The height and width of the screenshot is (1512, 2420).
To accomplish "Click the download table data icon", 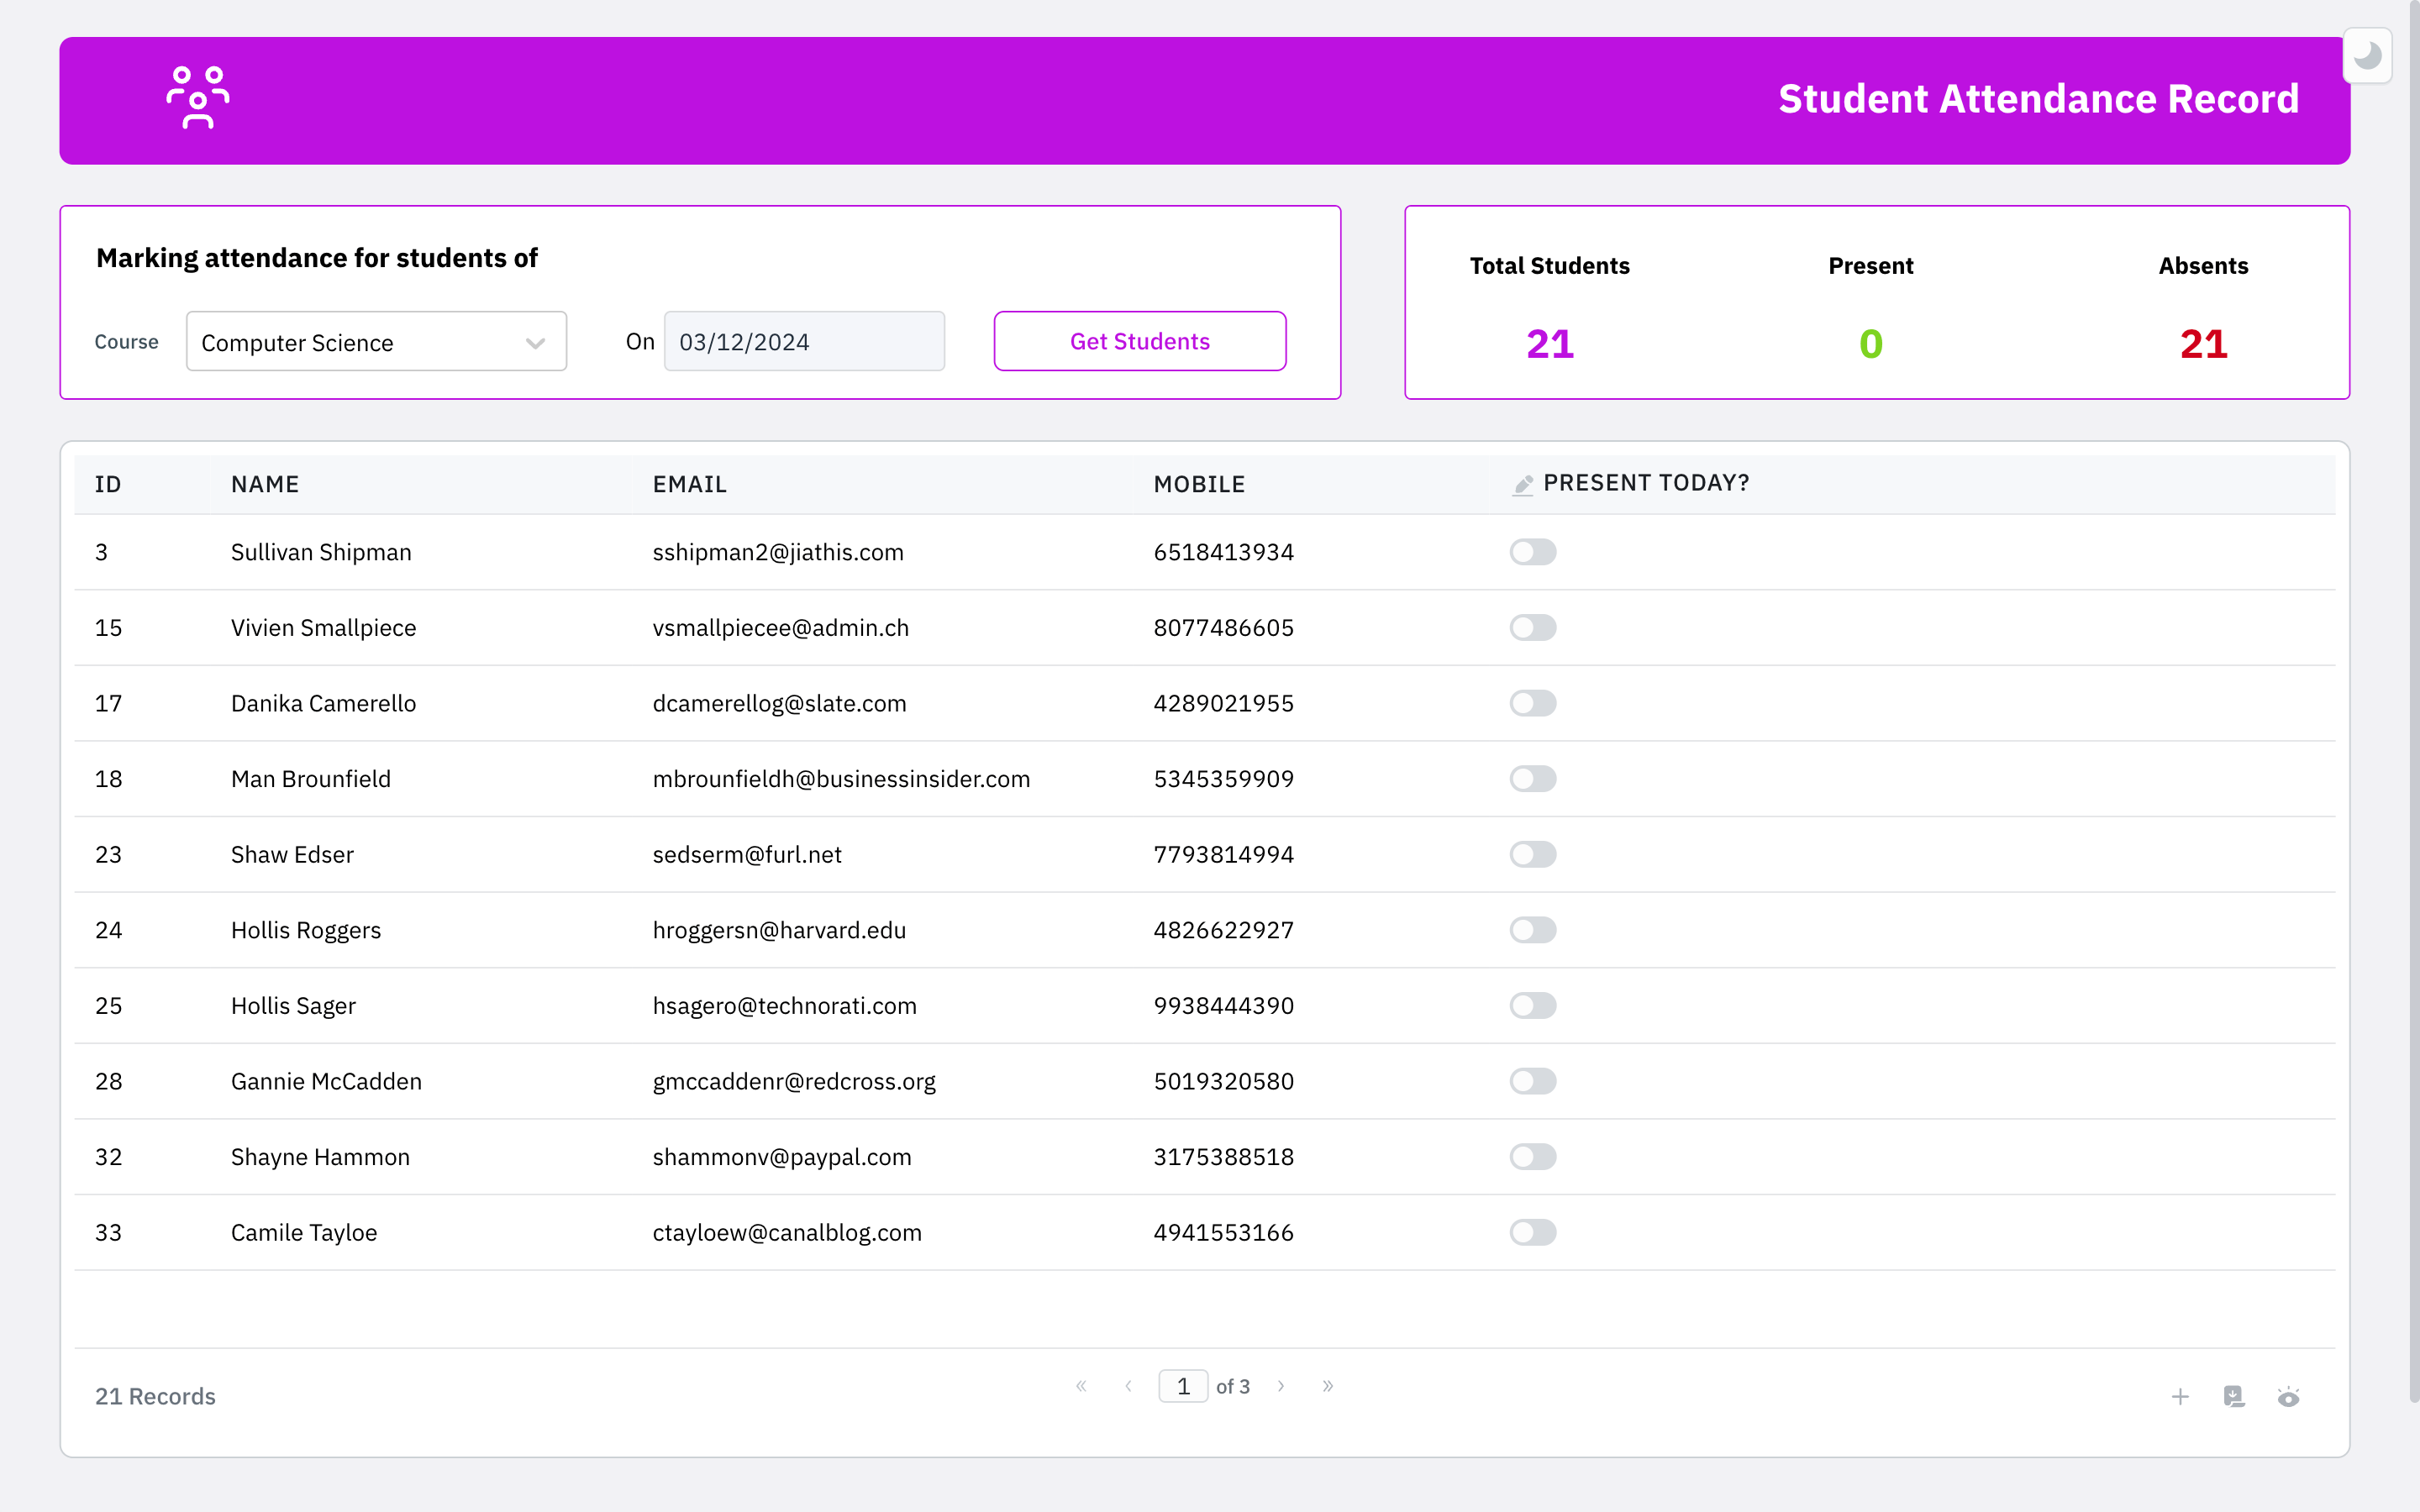I will point(2234,1396).
